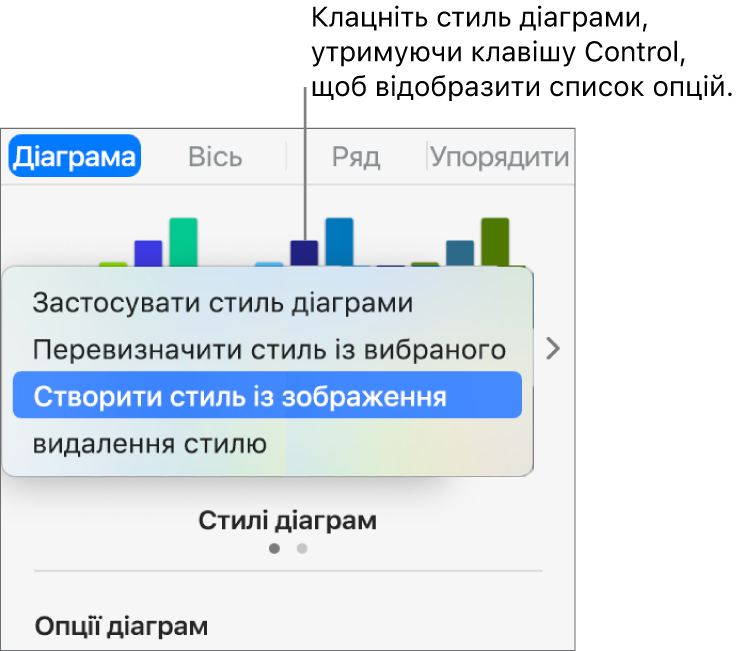Pick the teal-green chart style thumbnail
The image size is (742, 651).
coord(460,242)
